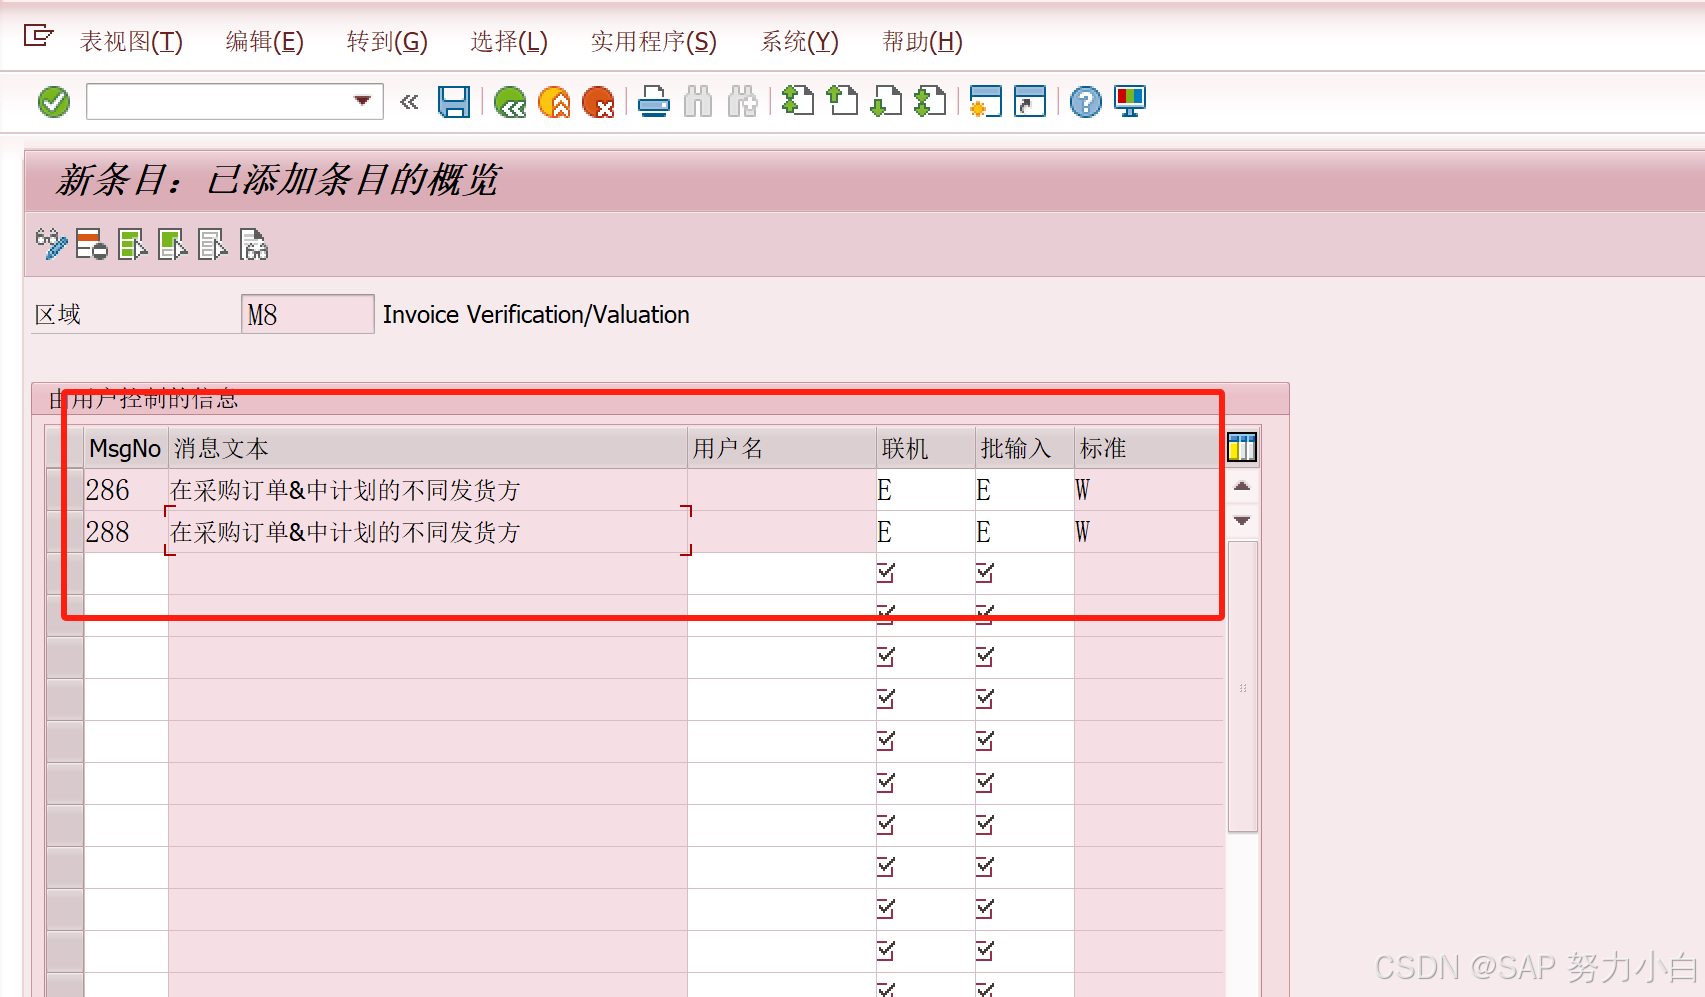Click the MsgNo column header
1705x997 pixels.
(125, 448)
